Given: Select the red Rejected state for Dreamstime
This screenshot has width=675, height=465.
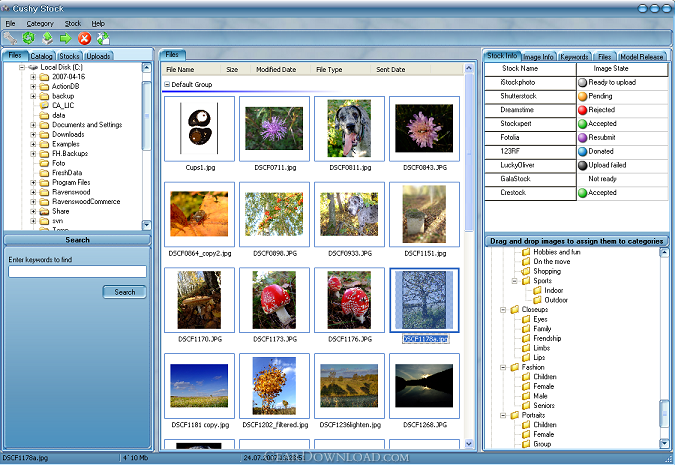Looking at the screenshot, I should 582,110.
